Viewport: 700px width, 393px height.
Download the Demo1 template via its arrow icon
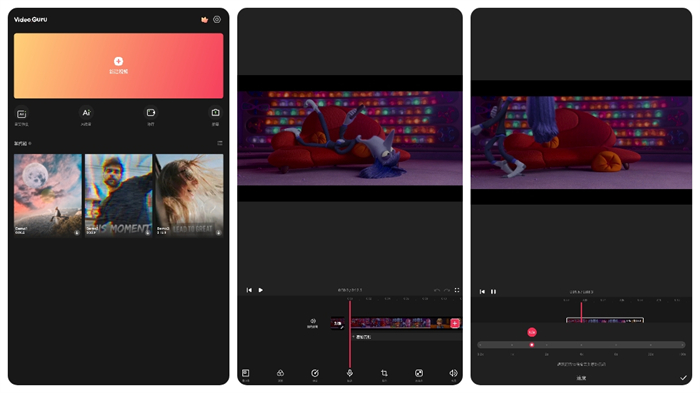tap(76, 232)
